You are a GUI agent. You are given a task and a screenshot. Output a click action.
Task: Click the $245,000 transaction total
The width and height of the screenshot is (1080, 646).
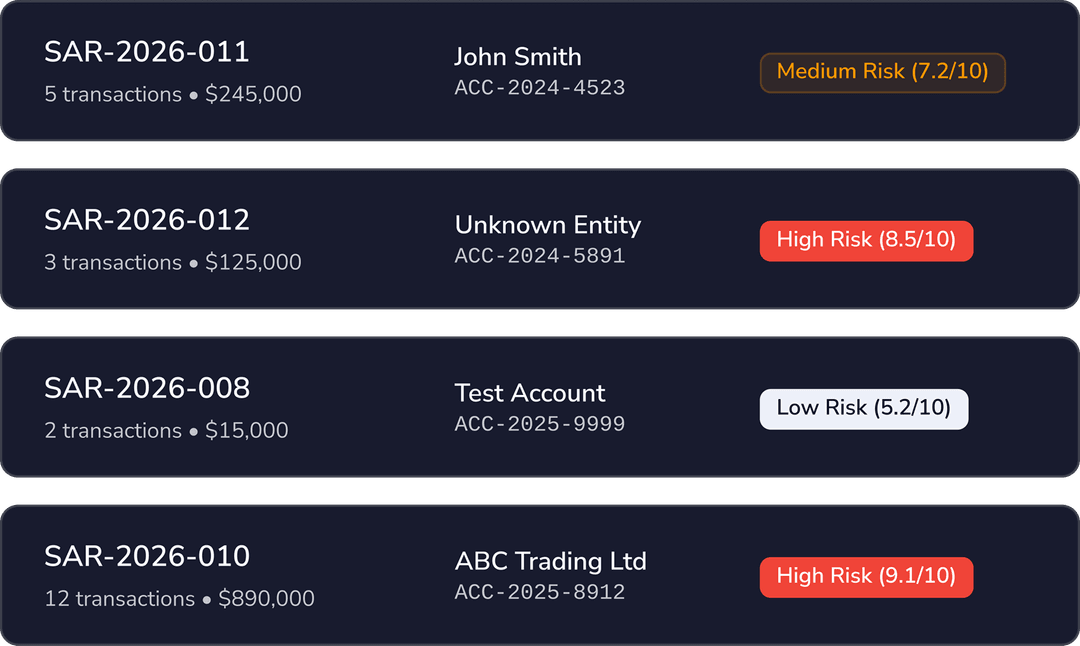[254, 94]
